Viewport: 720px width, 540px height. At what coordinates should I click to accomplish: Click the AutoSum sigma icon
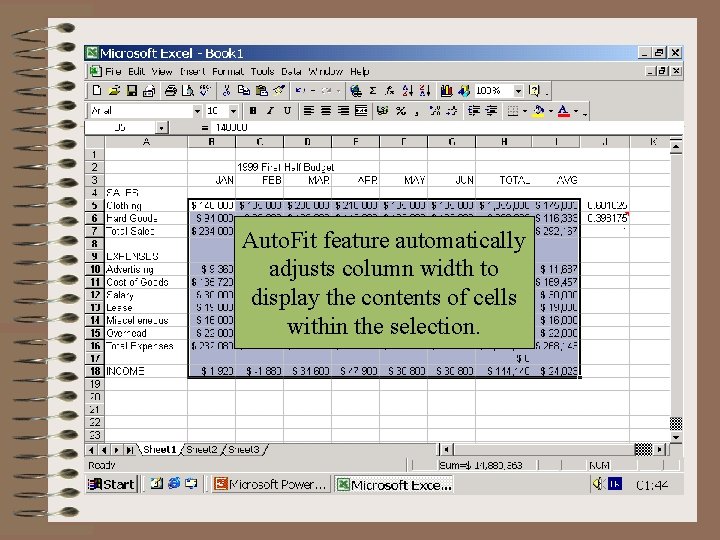[373, 90]
